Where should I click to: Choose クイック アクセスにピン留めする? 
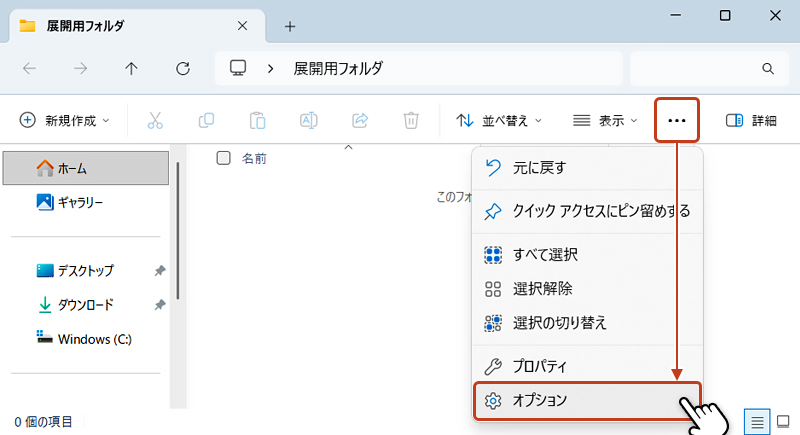[588, 211]
